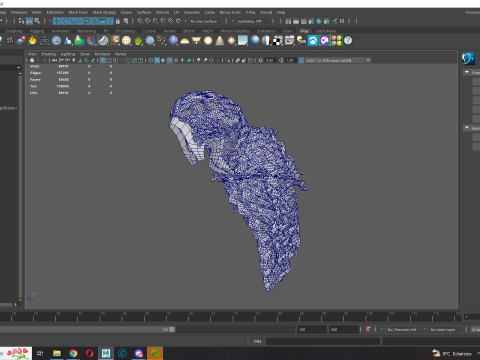Open Opera from the taskbar

(x=89, y=353)
